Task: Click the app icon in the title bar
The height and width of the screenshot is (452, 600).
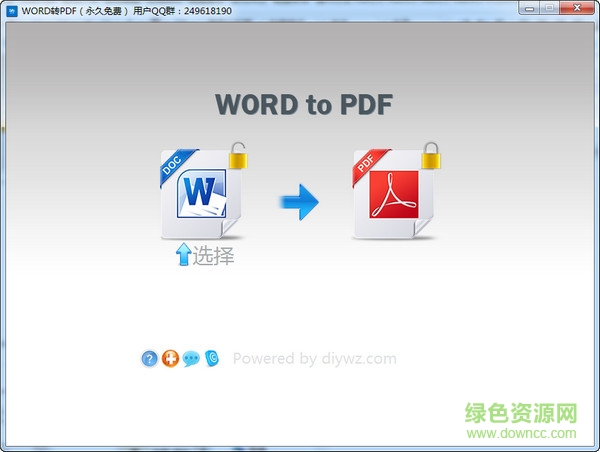Action: pos(12,11)
